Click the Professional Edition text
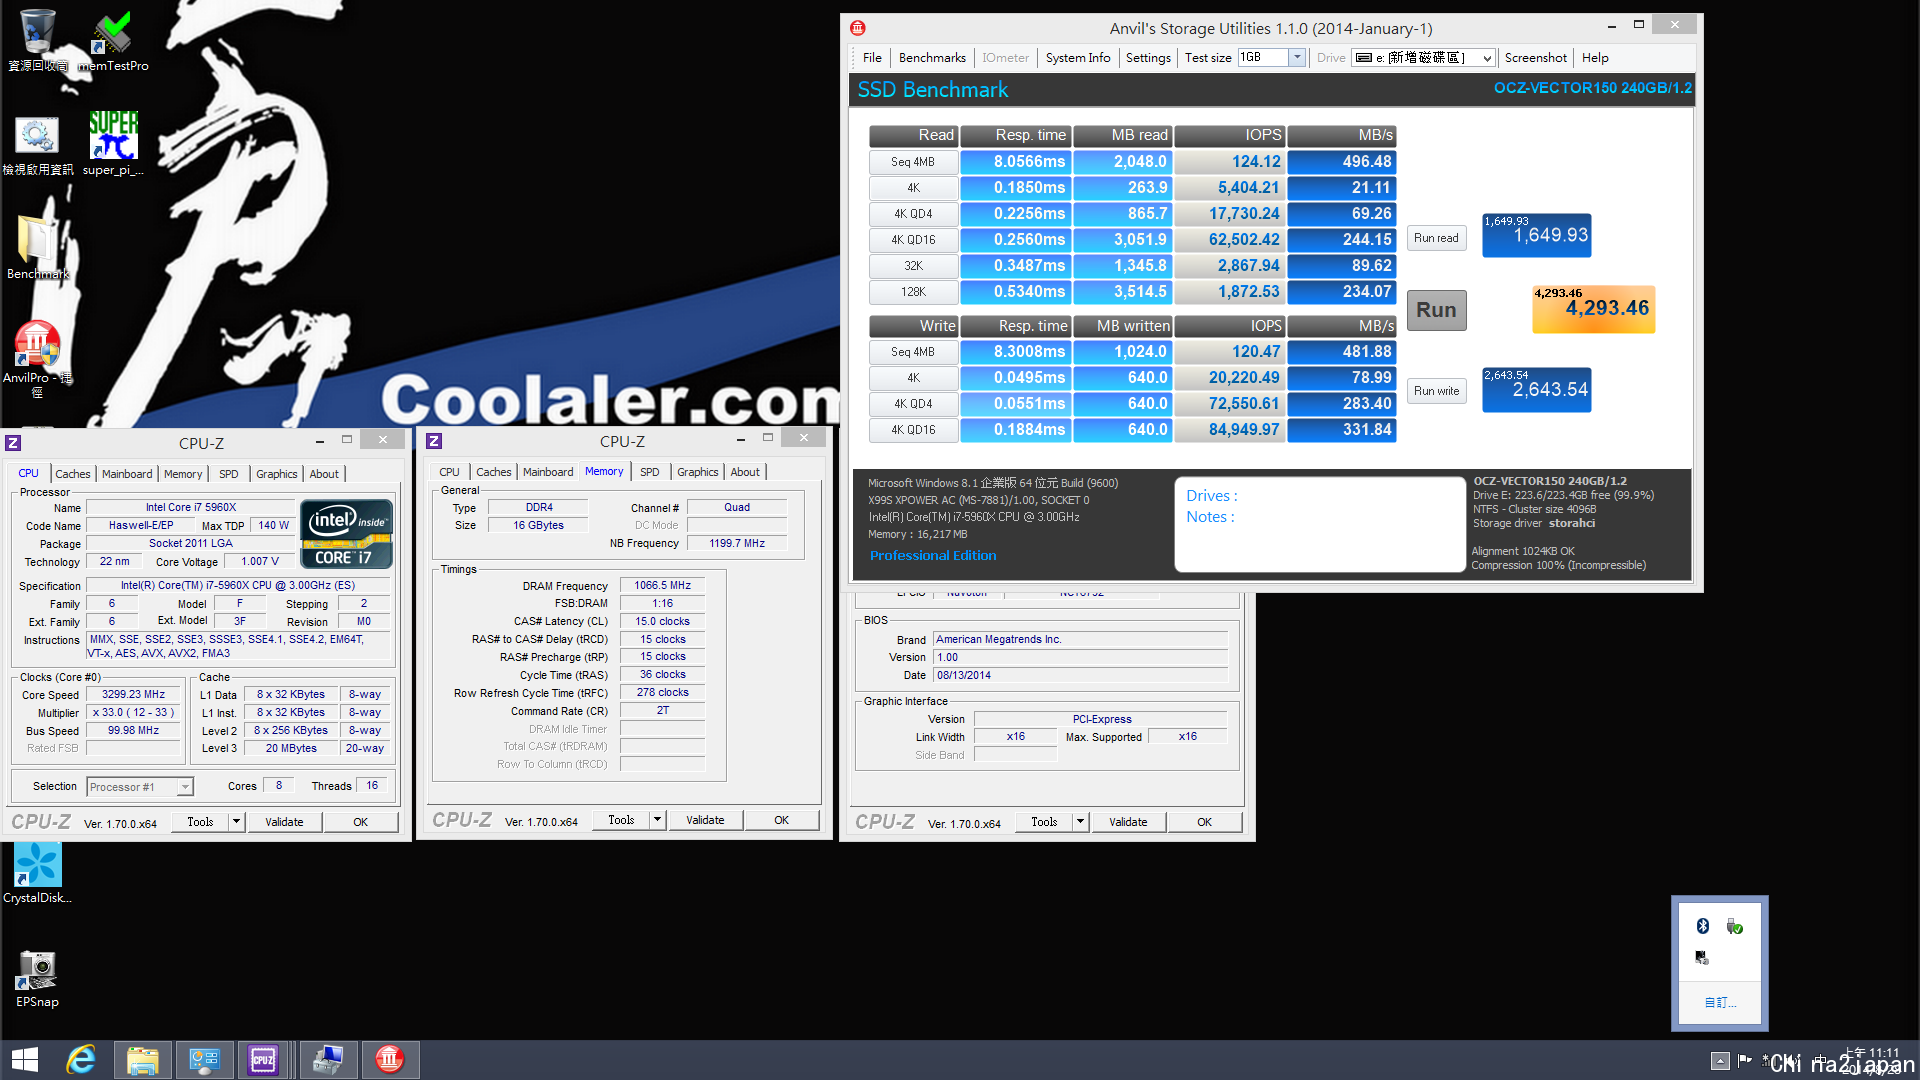The image size is (1920, 1080). pos(933,555)
